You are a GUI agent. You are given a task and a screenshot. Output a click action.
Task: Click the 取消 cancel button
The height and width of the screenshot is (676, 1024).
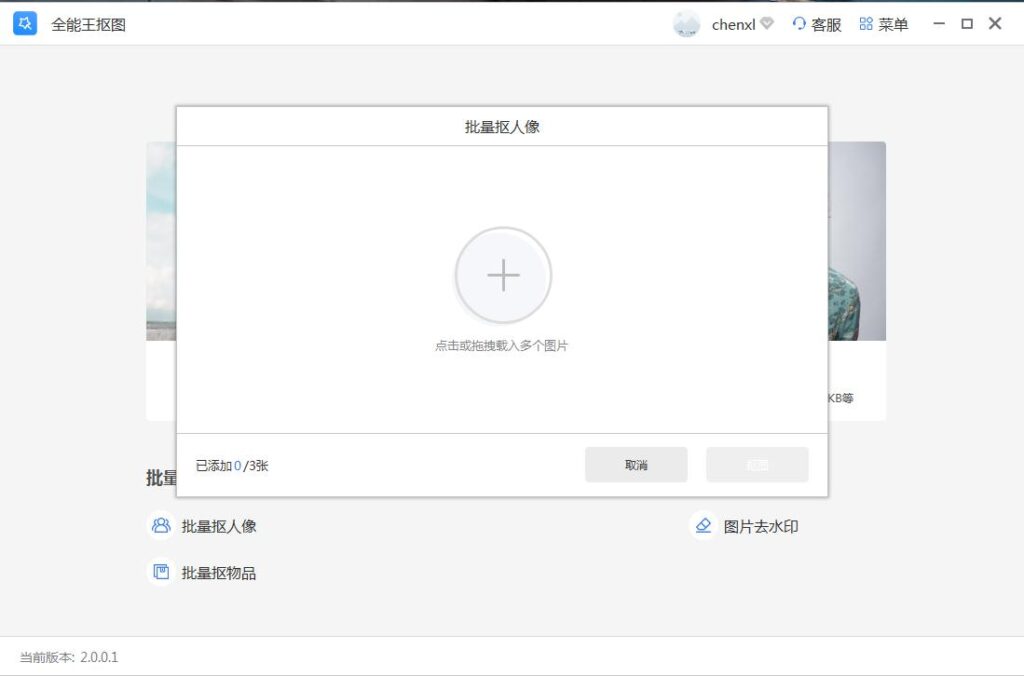pyautogui.click(x=636, y=464)
